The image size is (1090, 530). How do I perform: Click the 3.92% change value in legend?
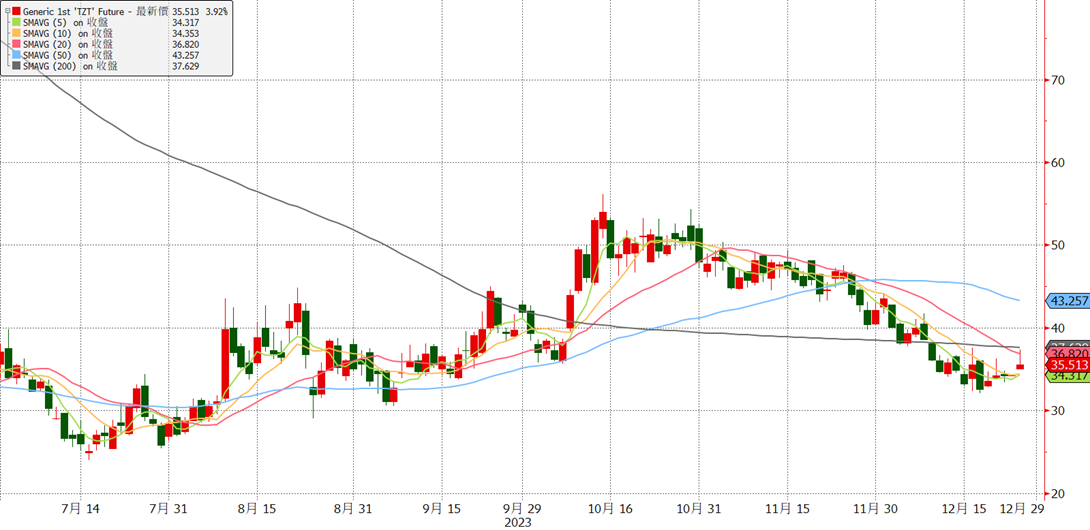point(215,12)
